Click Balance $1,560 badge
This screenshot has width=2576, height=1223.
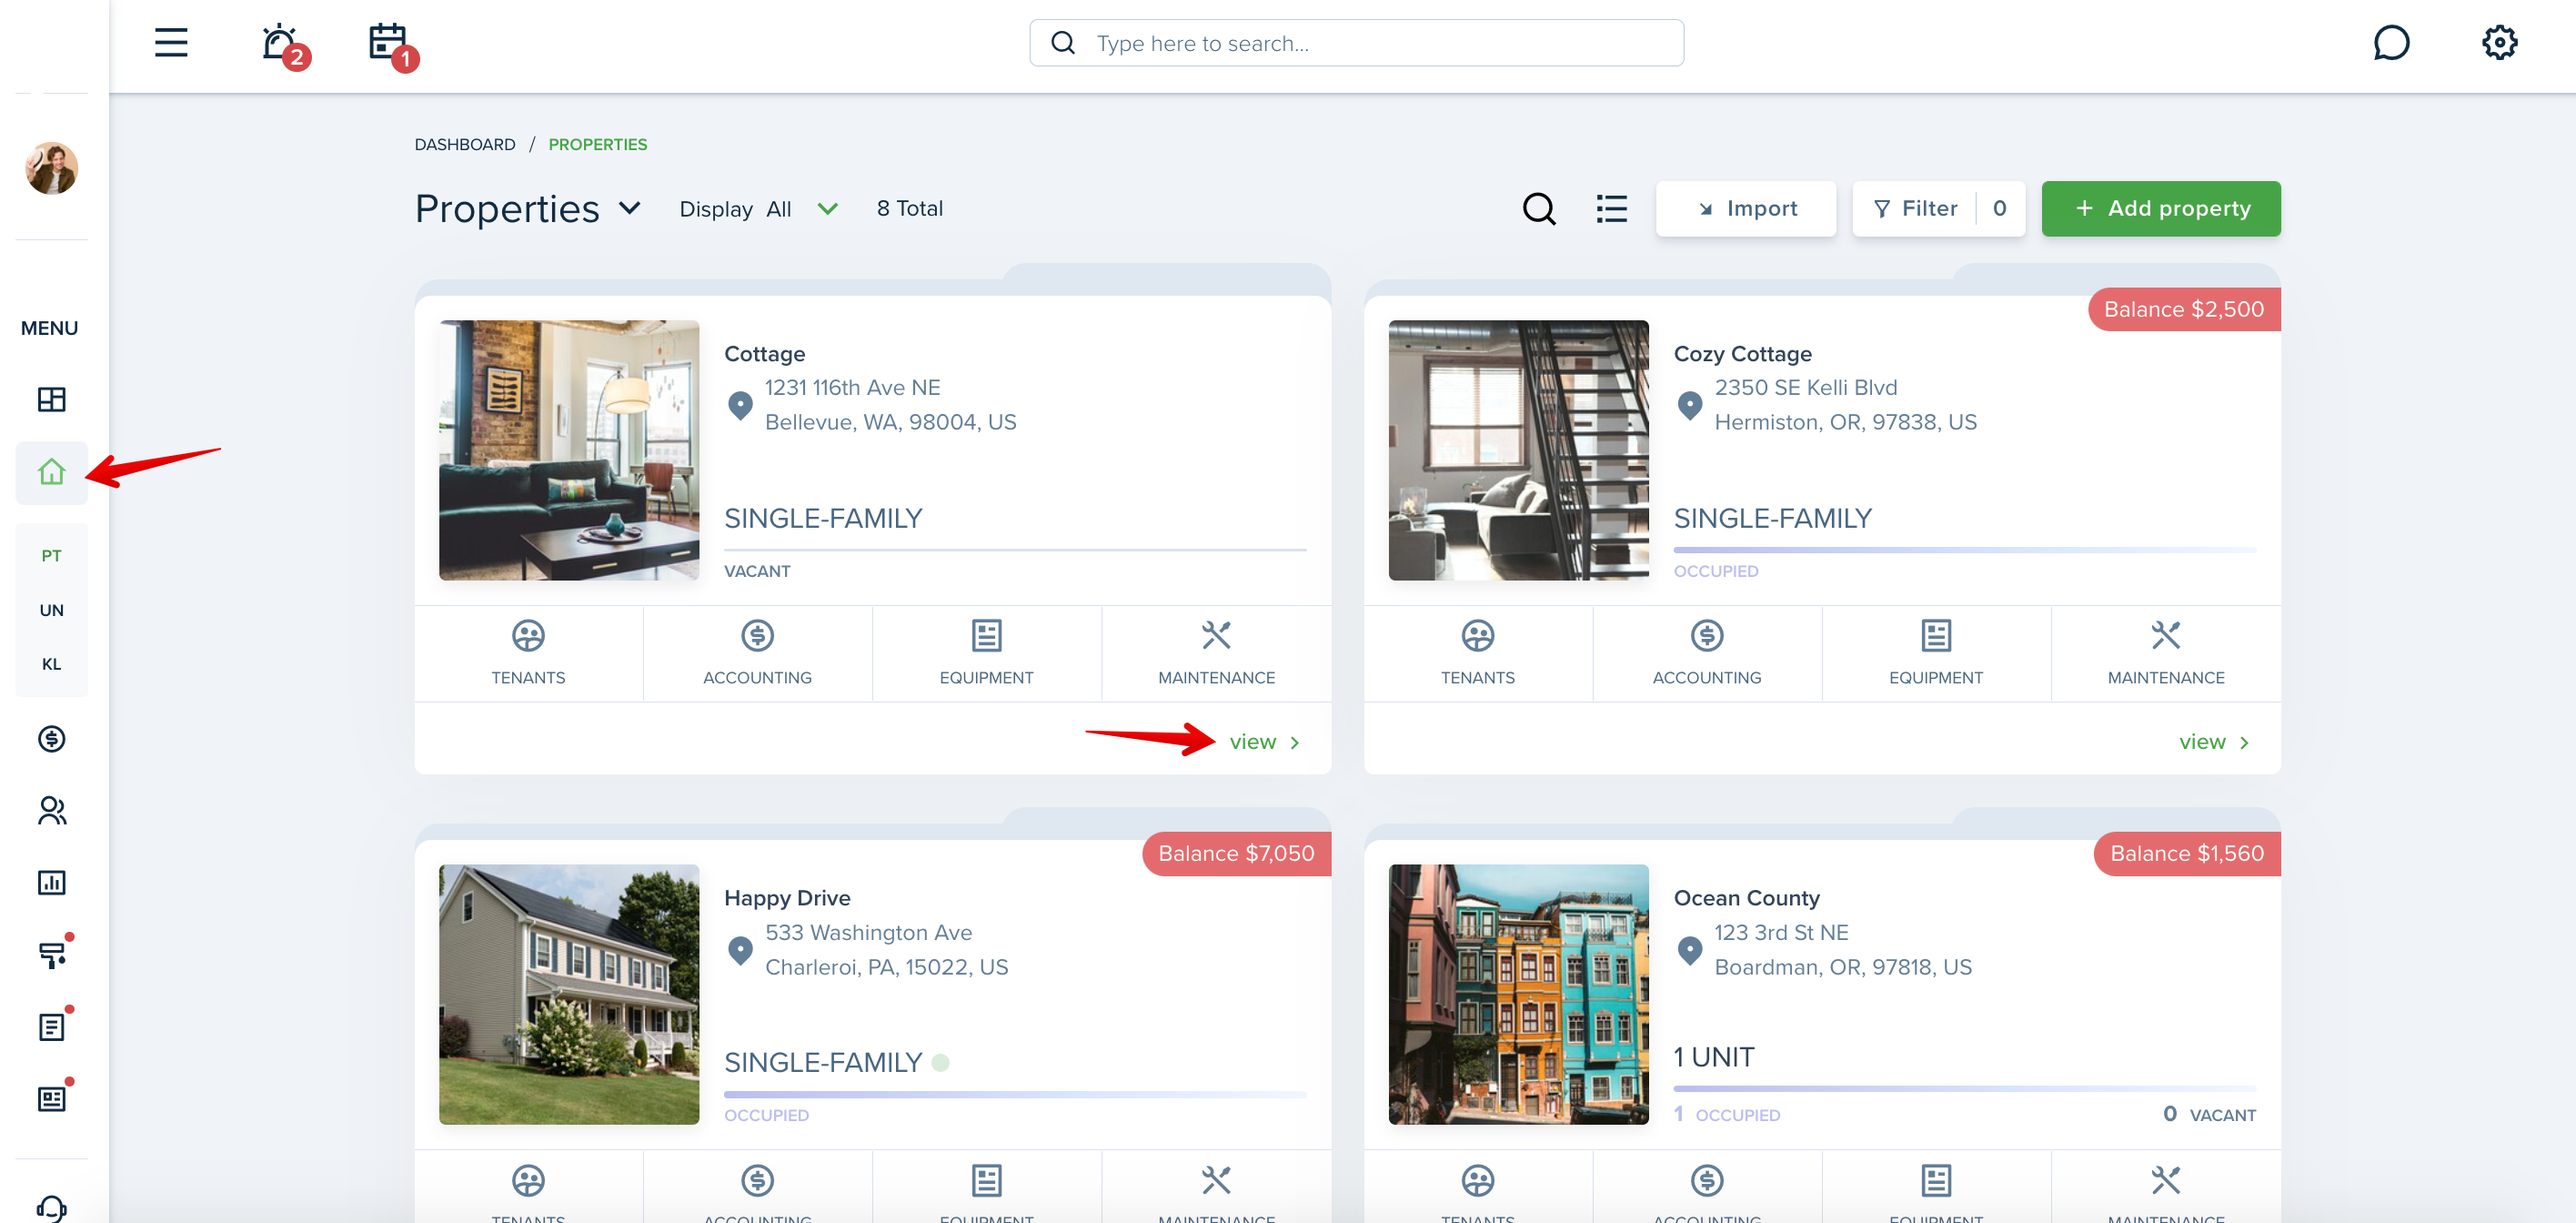(x=2187, y=853)
